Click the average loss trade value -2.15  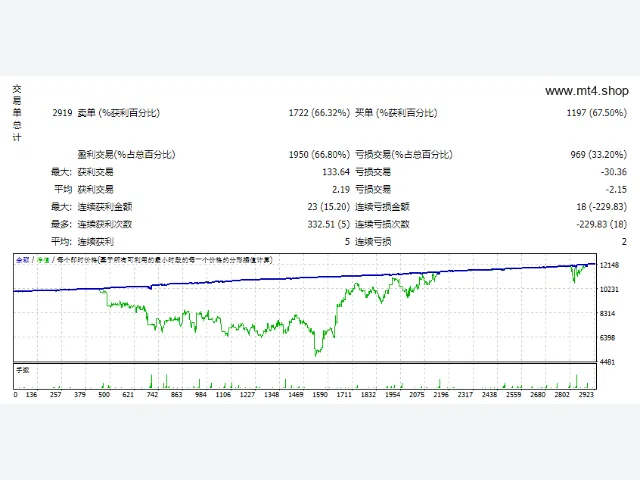pyautogui.click(x=616, y=189)
